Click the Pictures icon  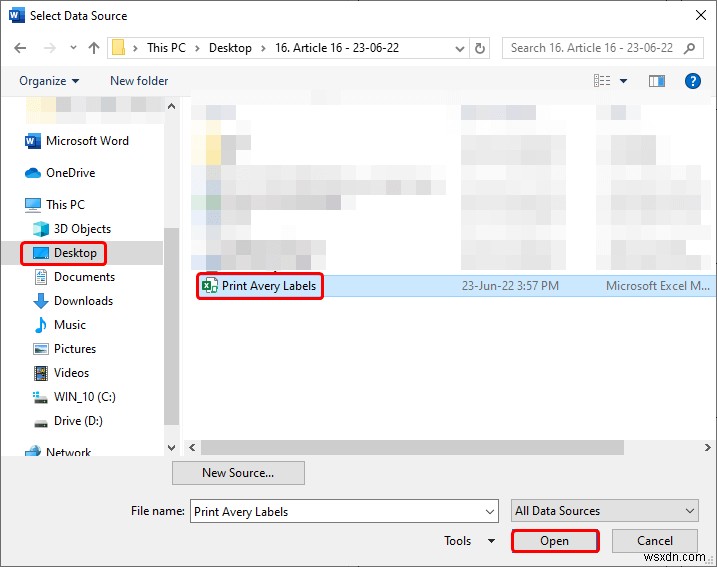41,349
